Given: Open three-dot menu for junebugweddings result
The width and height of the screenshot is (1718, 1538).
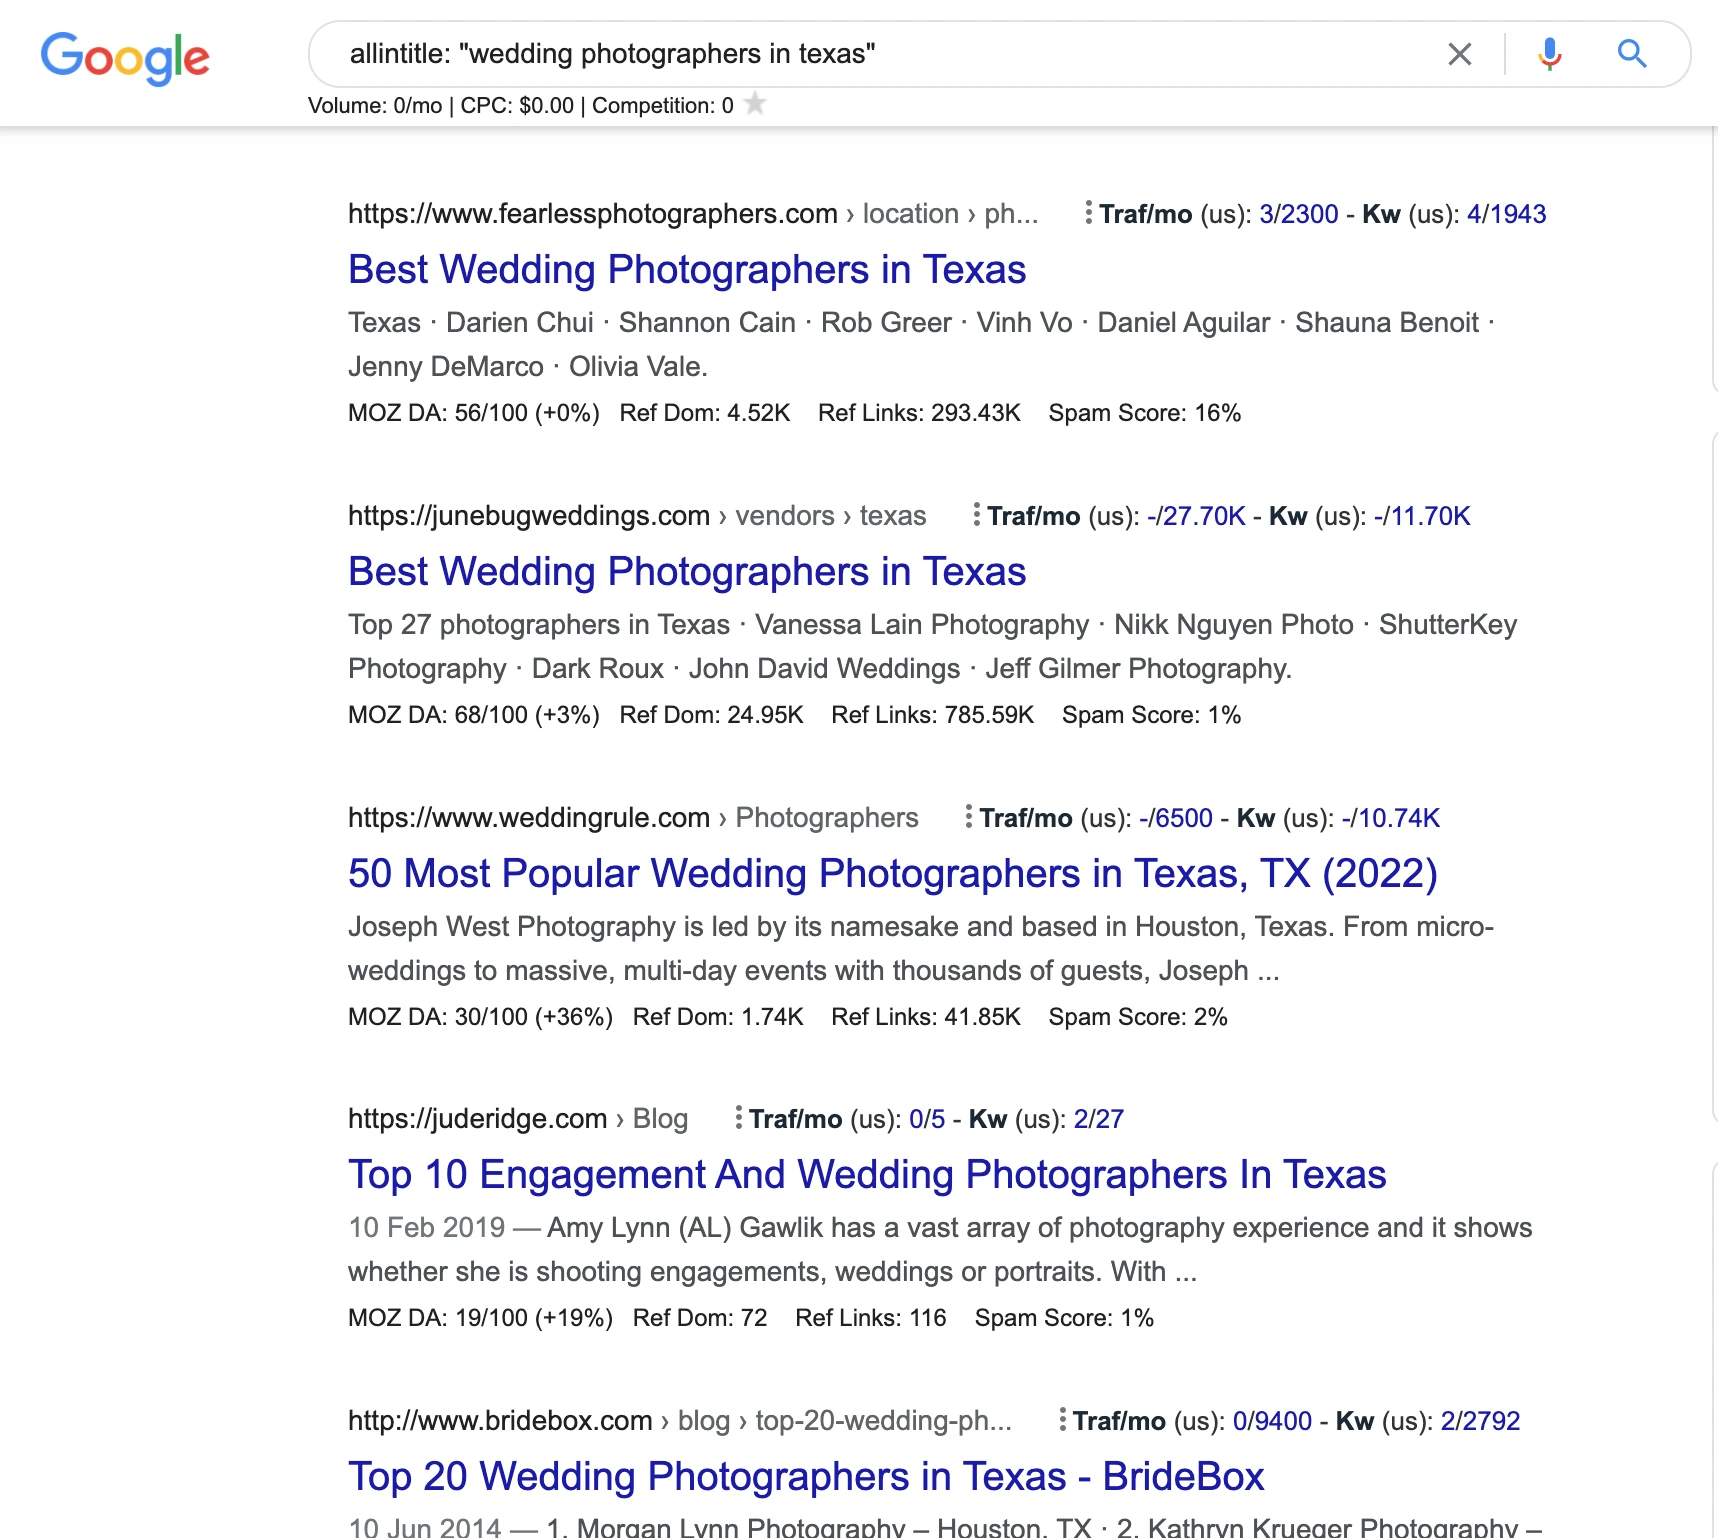Looking at the screenshot, I should pos(976,515).
